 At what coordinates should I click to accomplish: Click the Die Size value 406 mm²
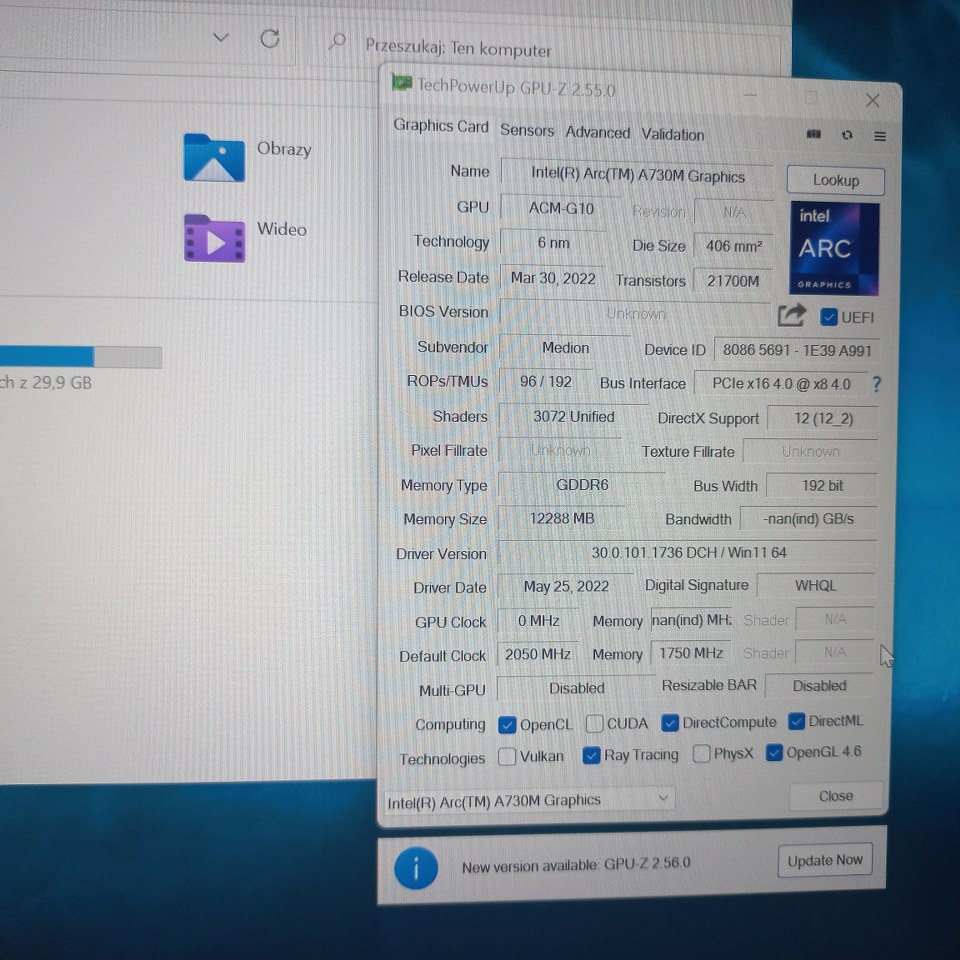pos(733,246)
